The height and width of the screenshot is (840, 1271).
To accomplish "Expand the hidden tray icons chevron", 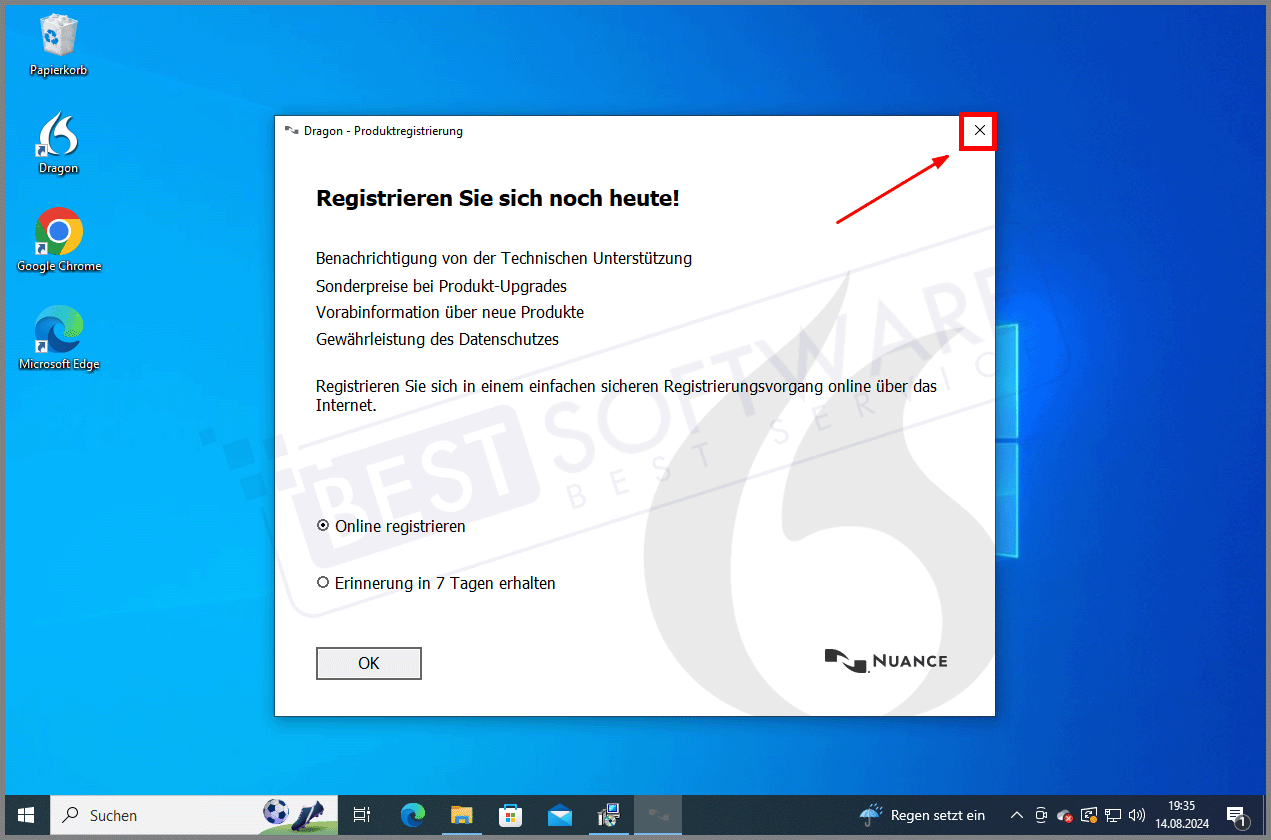I will tap(1016, 815).
